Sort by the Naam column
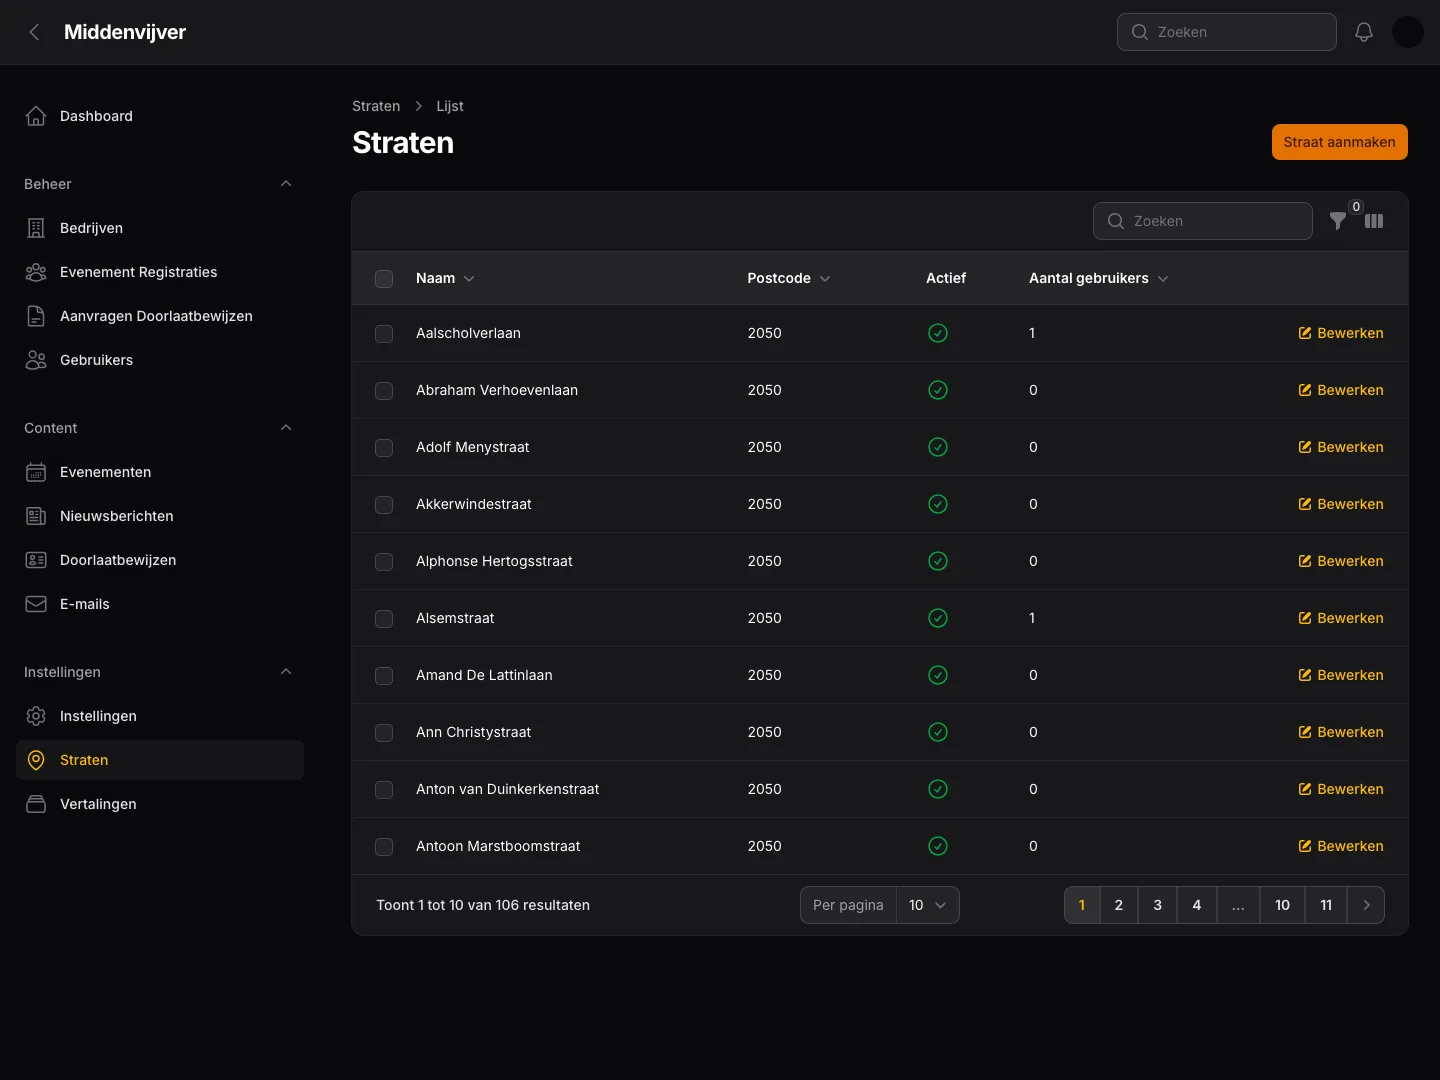The image size is (1440, 1080). (445, 278)
